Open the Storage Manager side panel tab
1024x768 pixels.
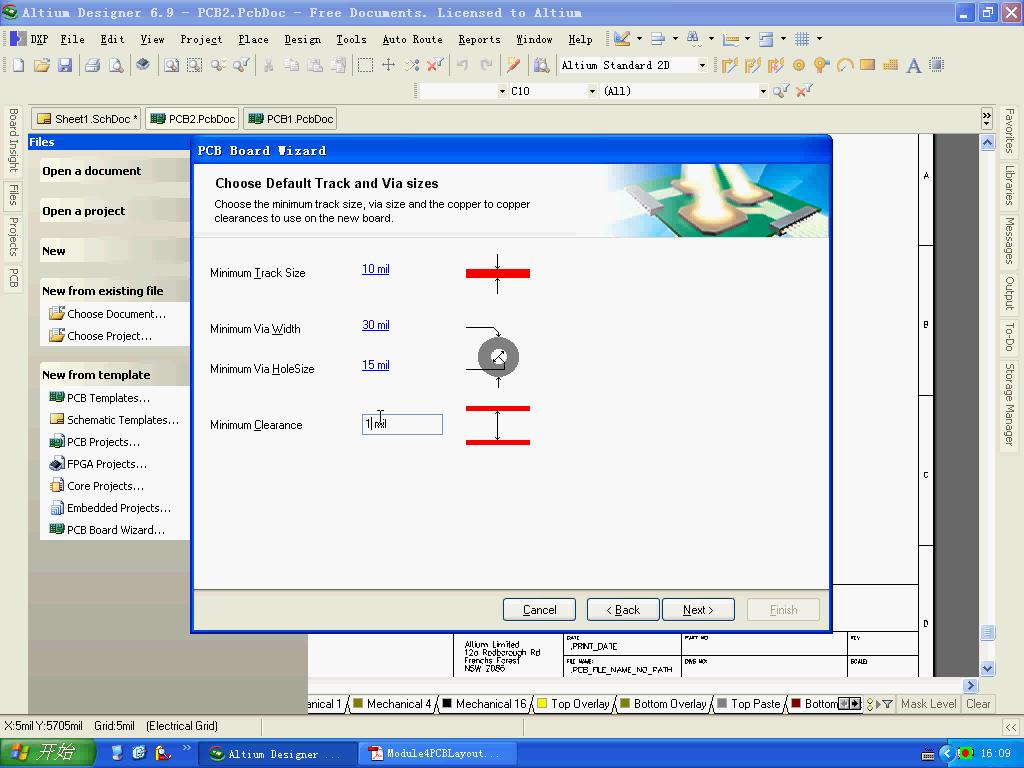click(x=1010, y=405)
